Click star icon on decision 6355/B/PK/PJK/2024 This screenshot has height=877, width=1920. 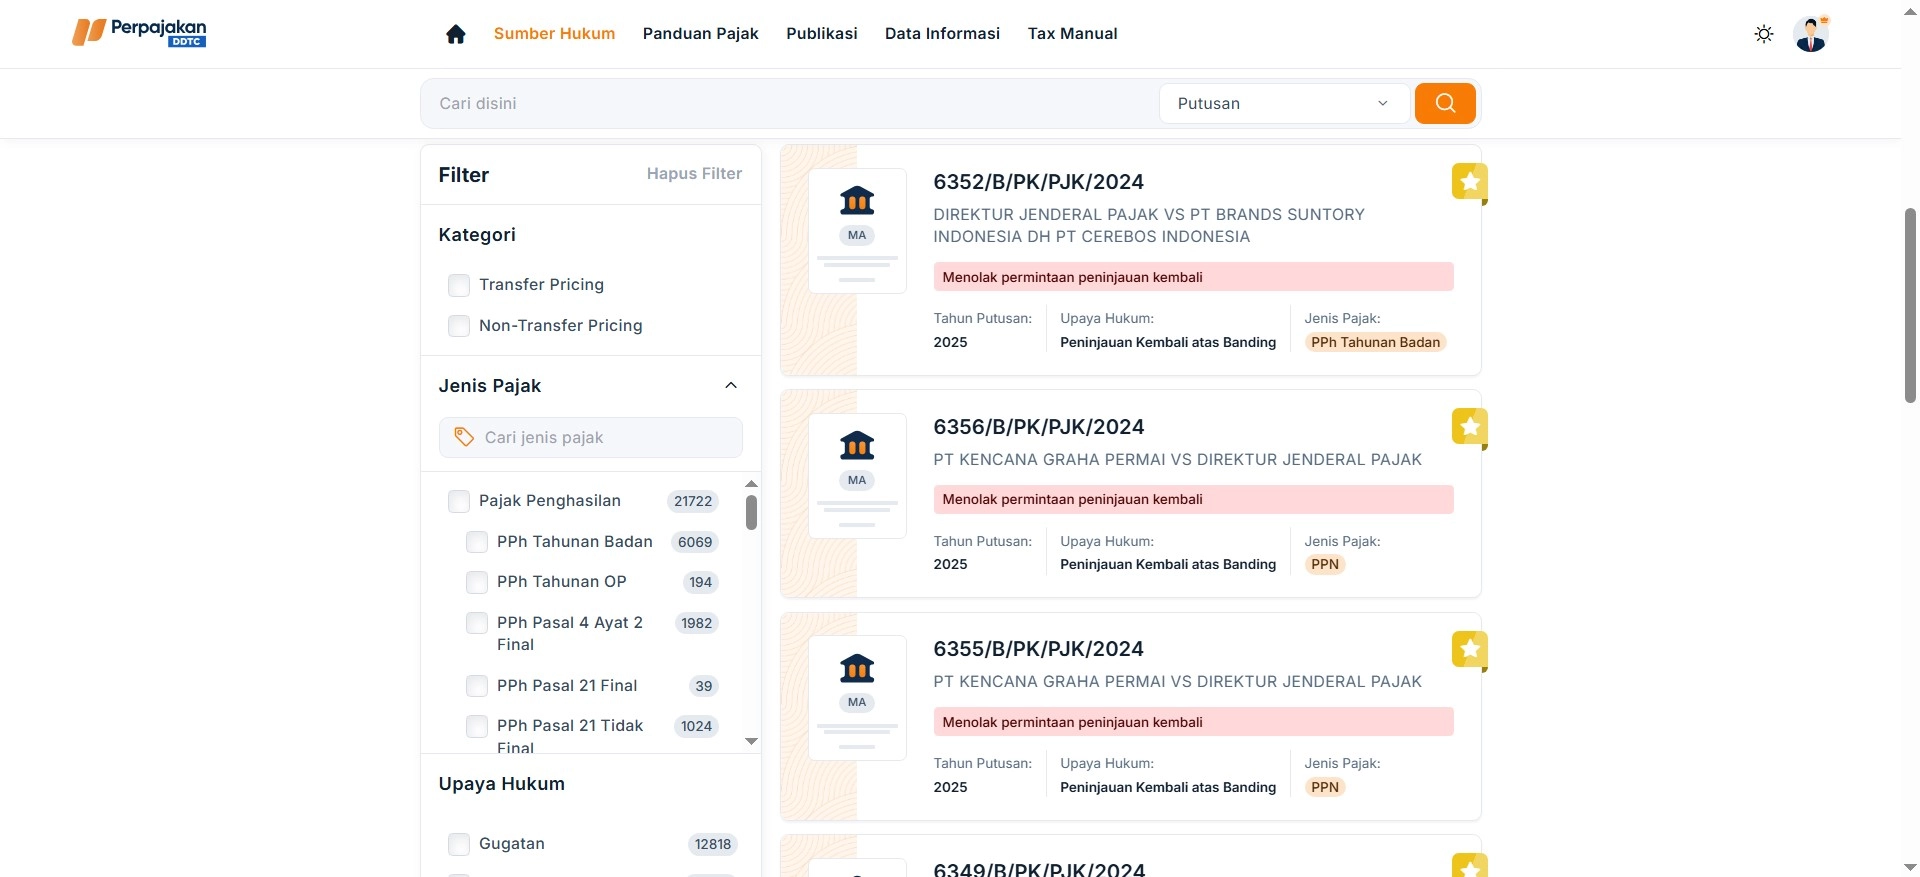coord(1469,650)
